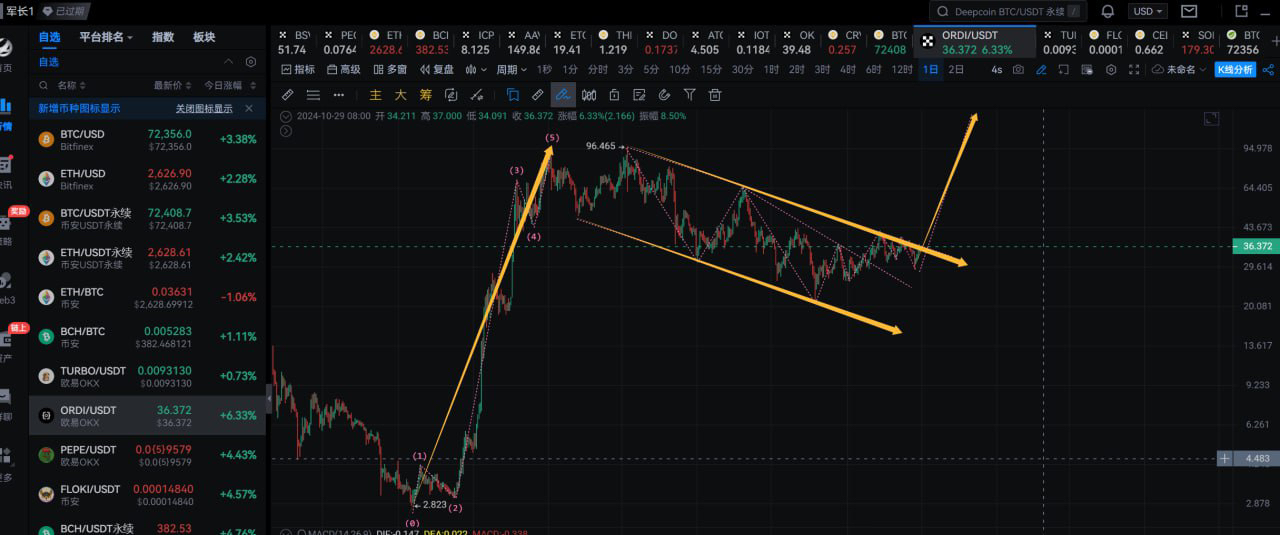Viewport: 1280px width, 535px height.
Task: Enter fullscreen chart mode
Action: [x=1134, y=70]
